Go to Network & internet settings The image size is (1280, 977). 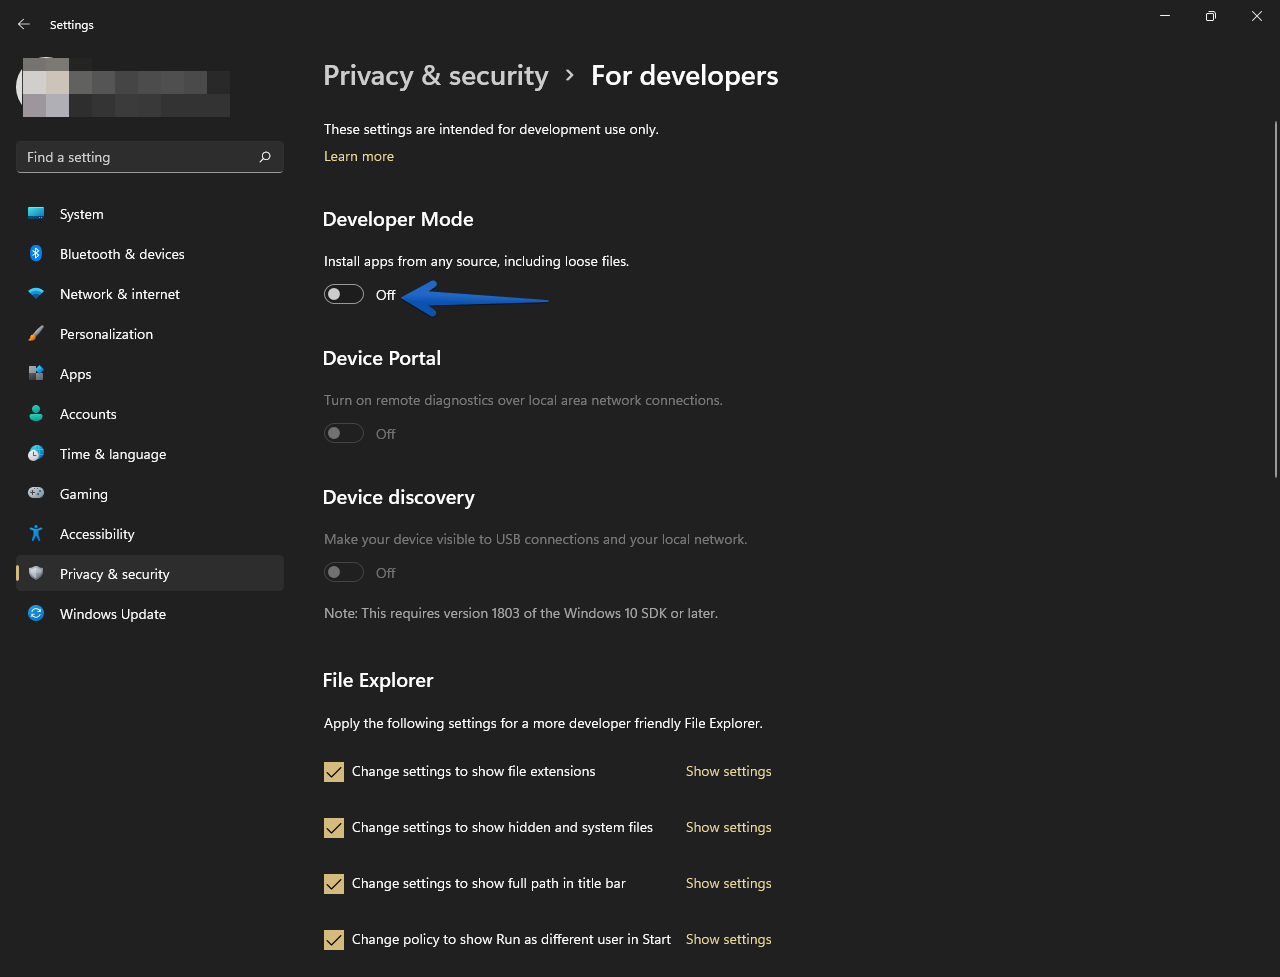(x=150, y=294)
